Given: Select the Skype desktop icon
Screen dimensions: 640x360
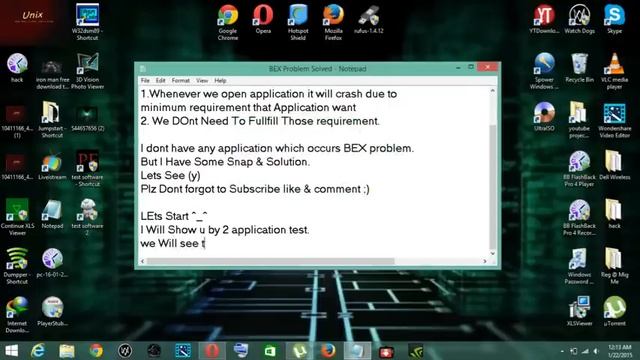Looking at the screenshot, I should (614, 19).
